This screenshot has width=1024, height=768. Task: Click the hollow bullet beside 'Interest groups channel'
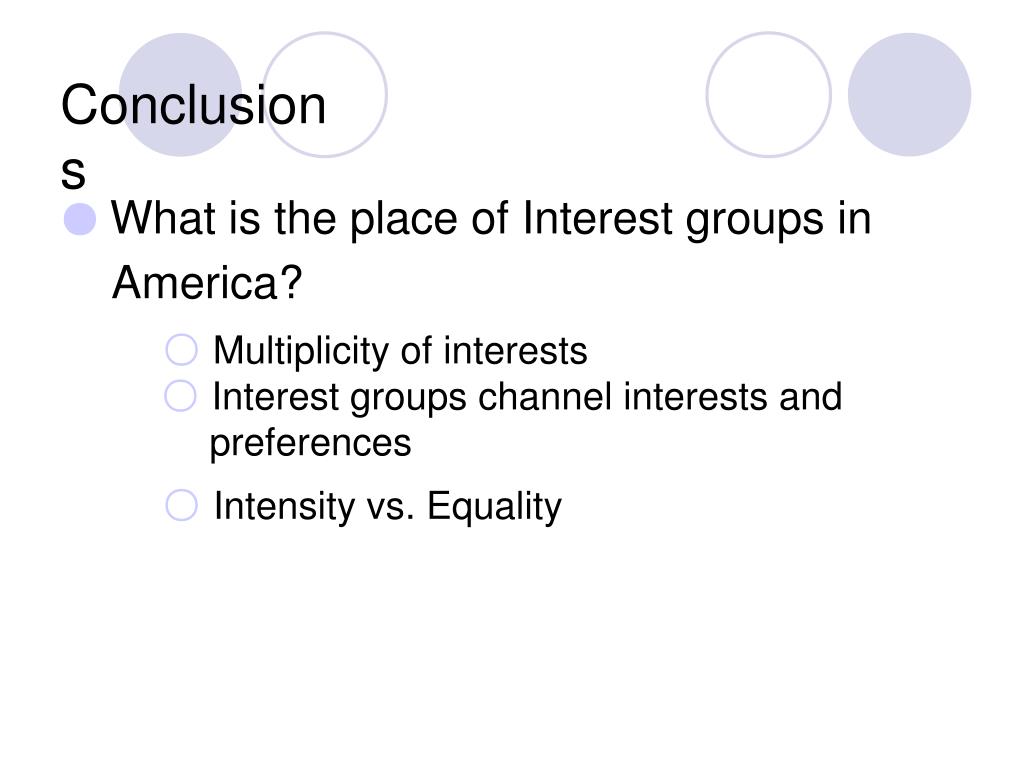tap(180, 396)
